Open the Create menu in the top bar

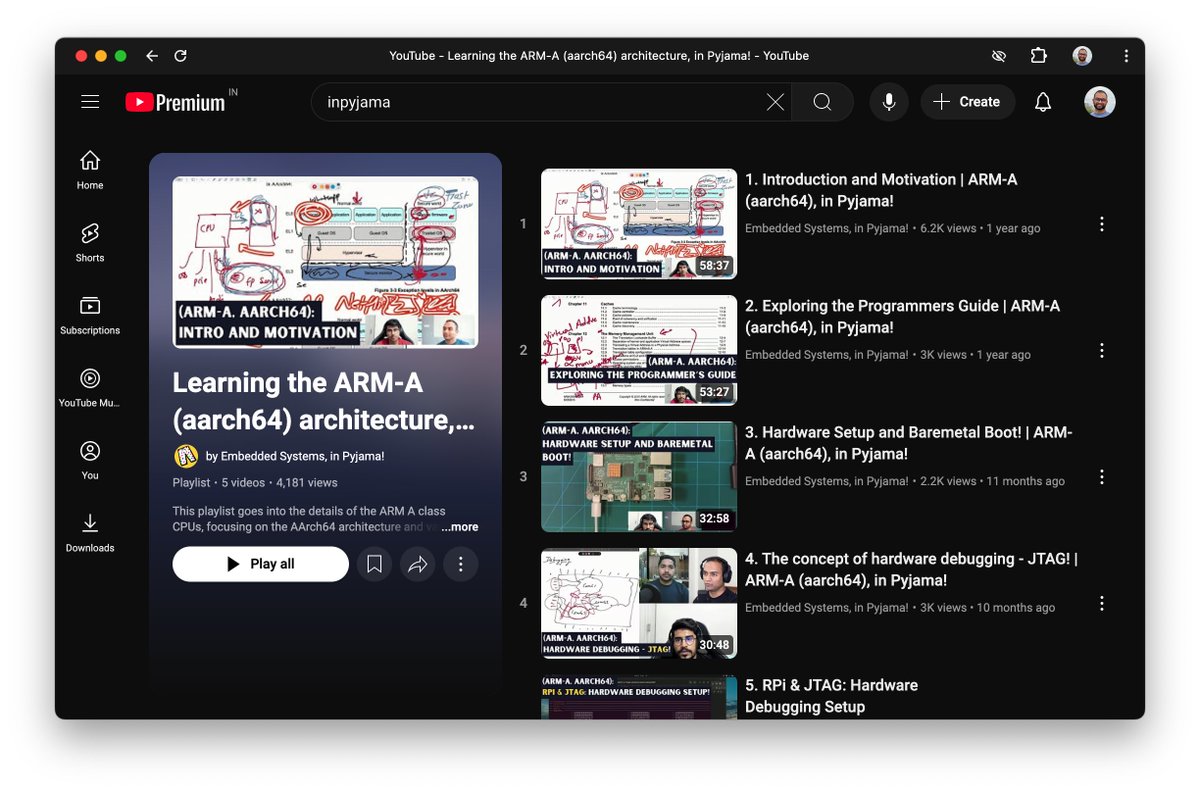[967, 101]
